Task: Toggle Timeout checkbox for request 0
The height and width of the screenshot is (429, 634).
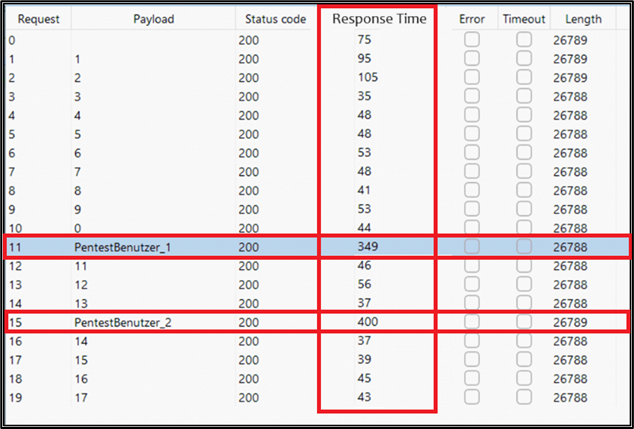Action: [x=524, y=40]
